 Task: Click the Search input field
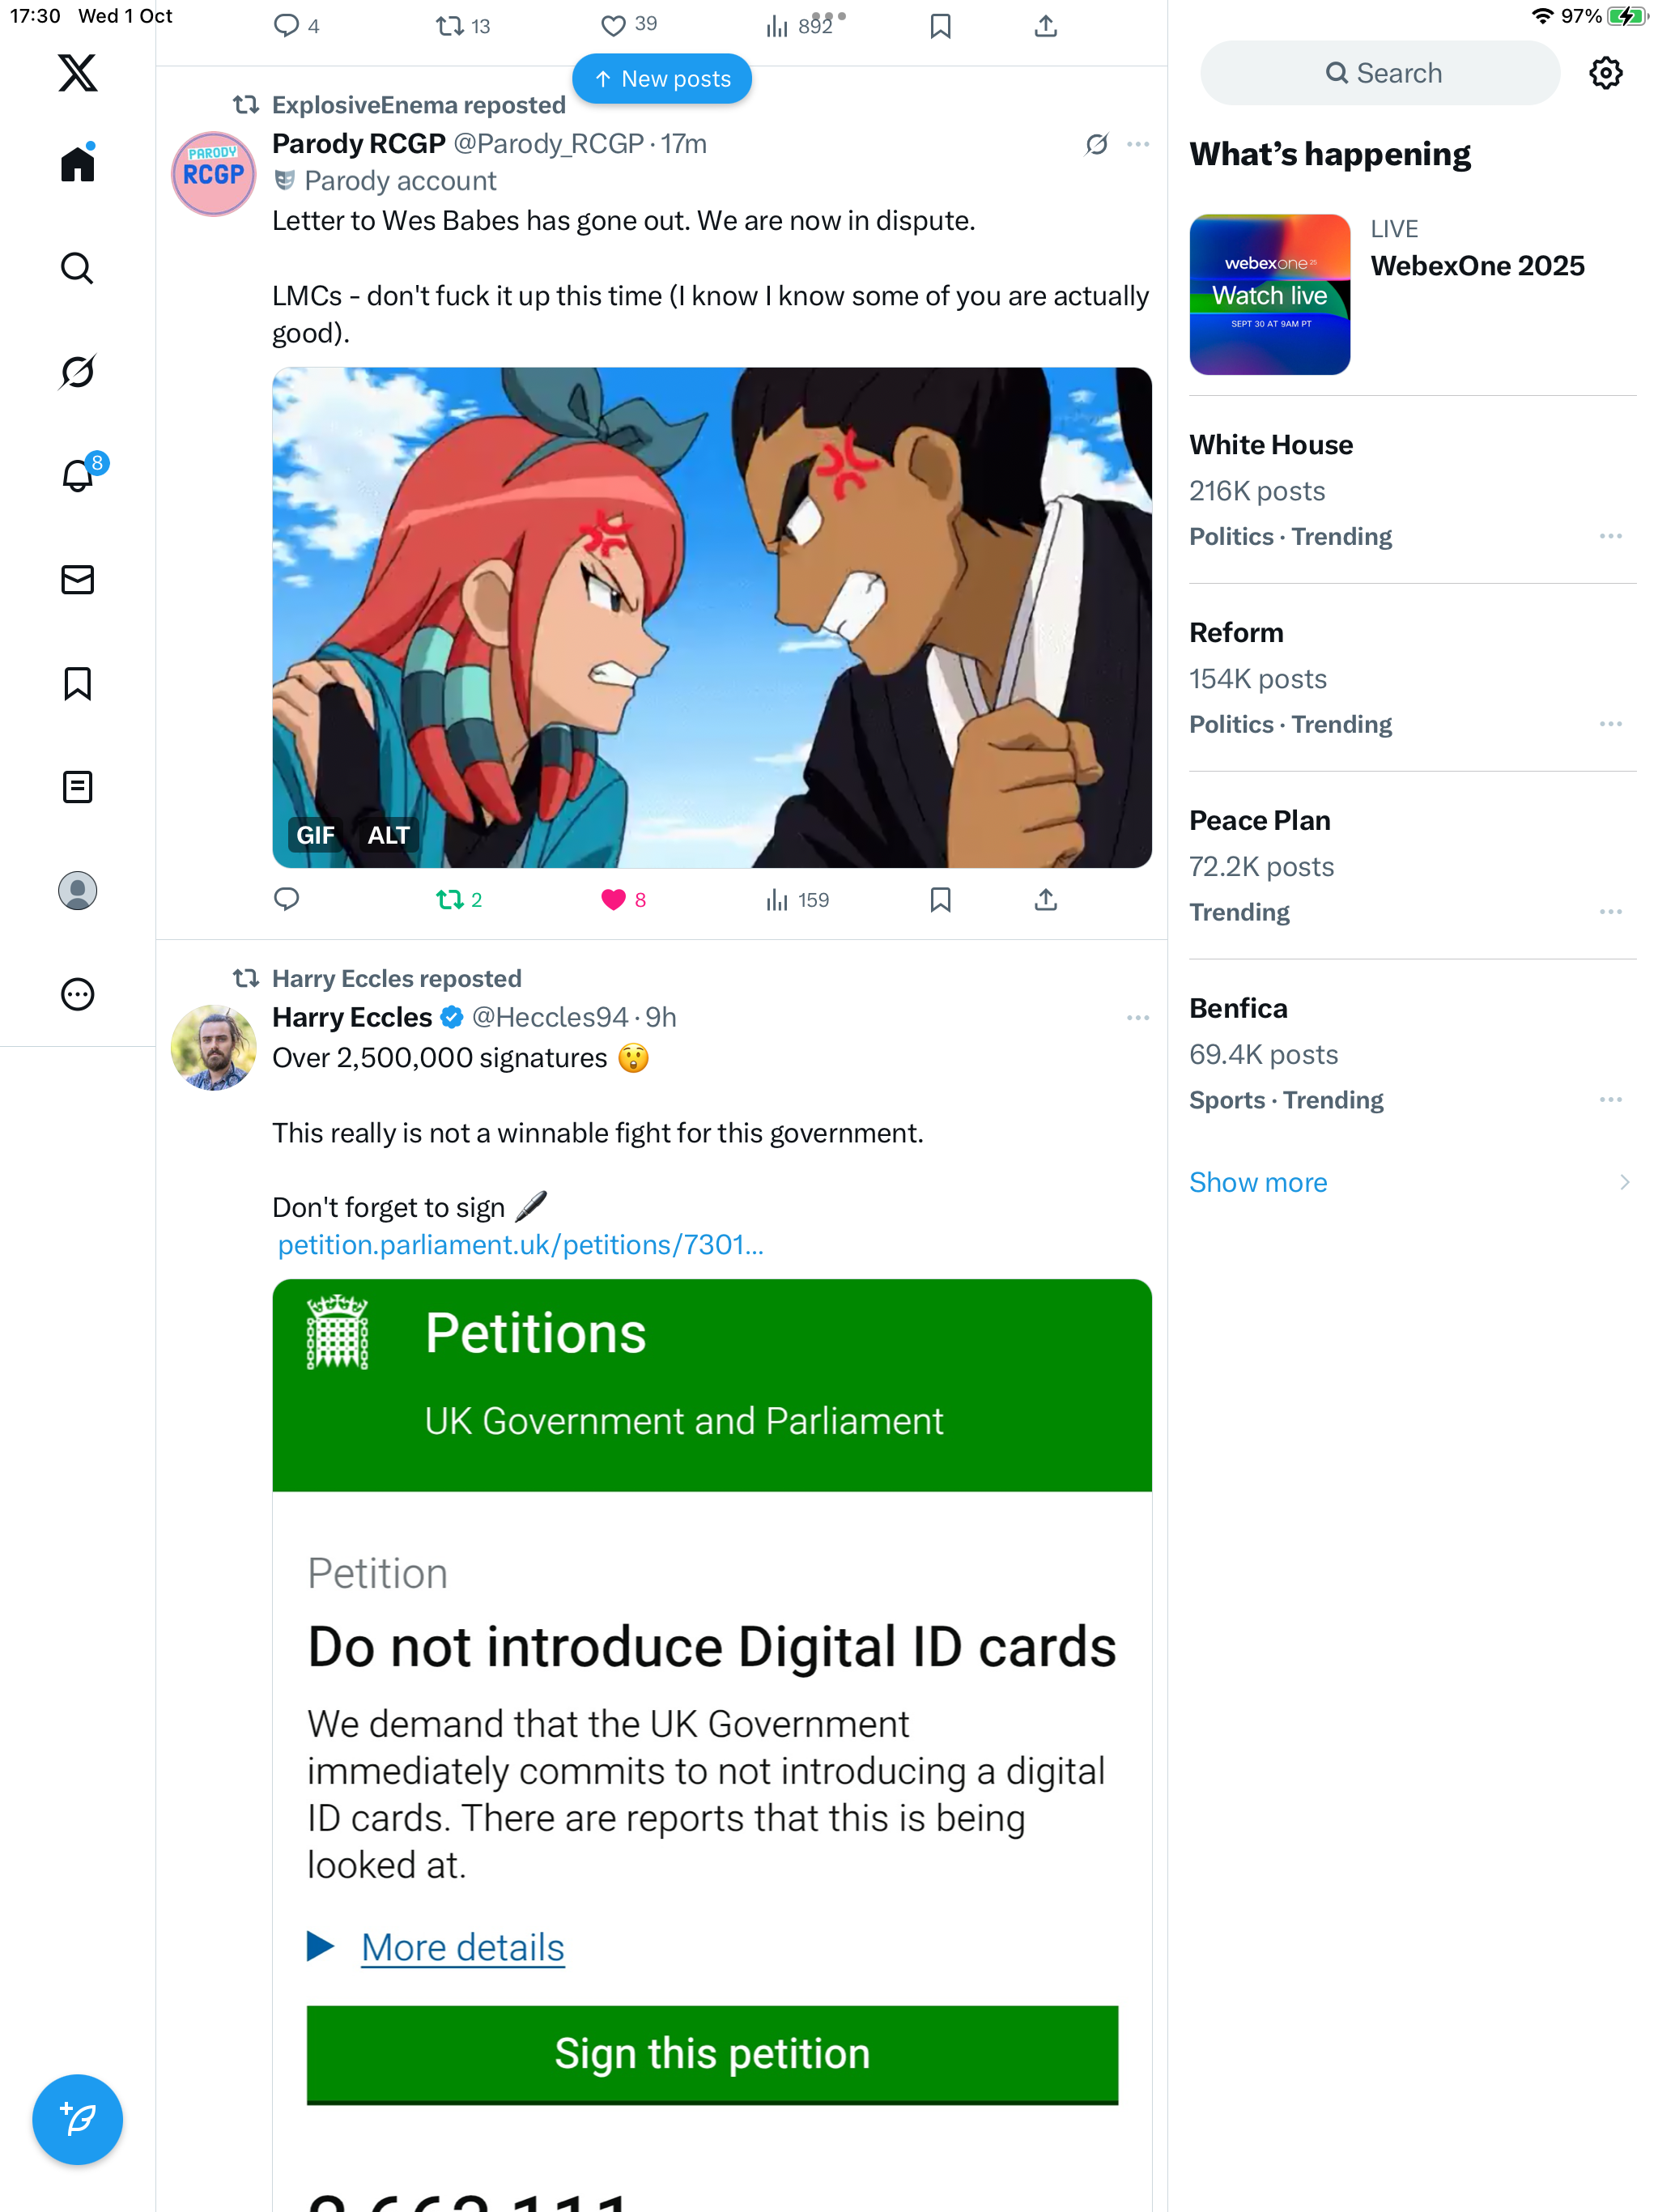click(1380, 73)
